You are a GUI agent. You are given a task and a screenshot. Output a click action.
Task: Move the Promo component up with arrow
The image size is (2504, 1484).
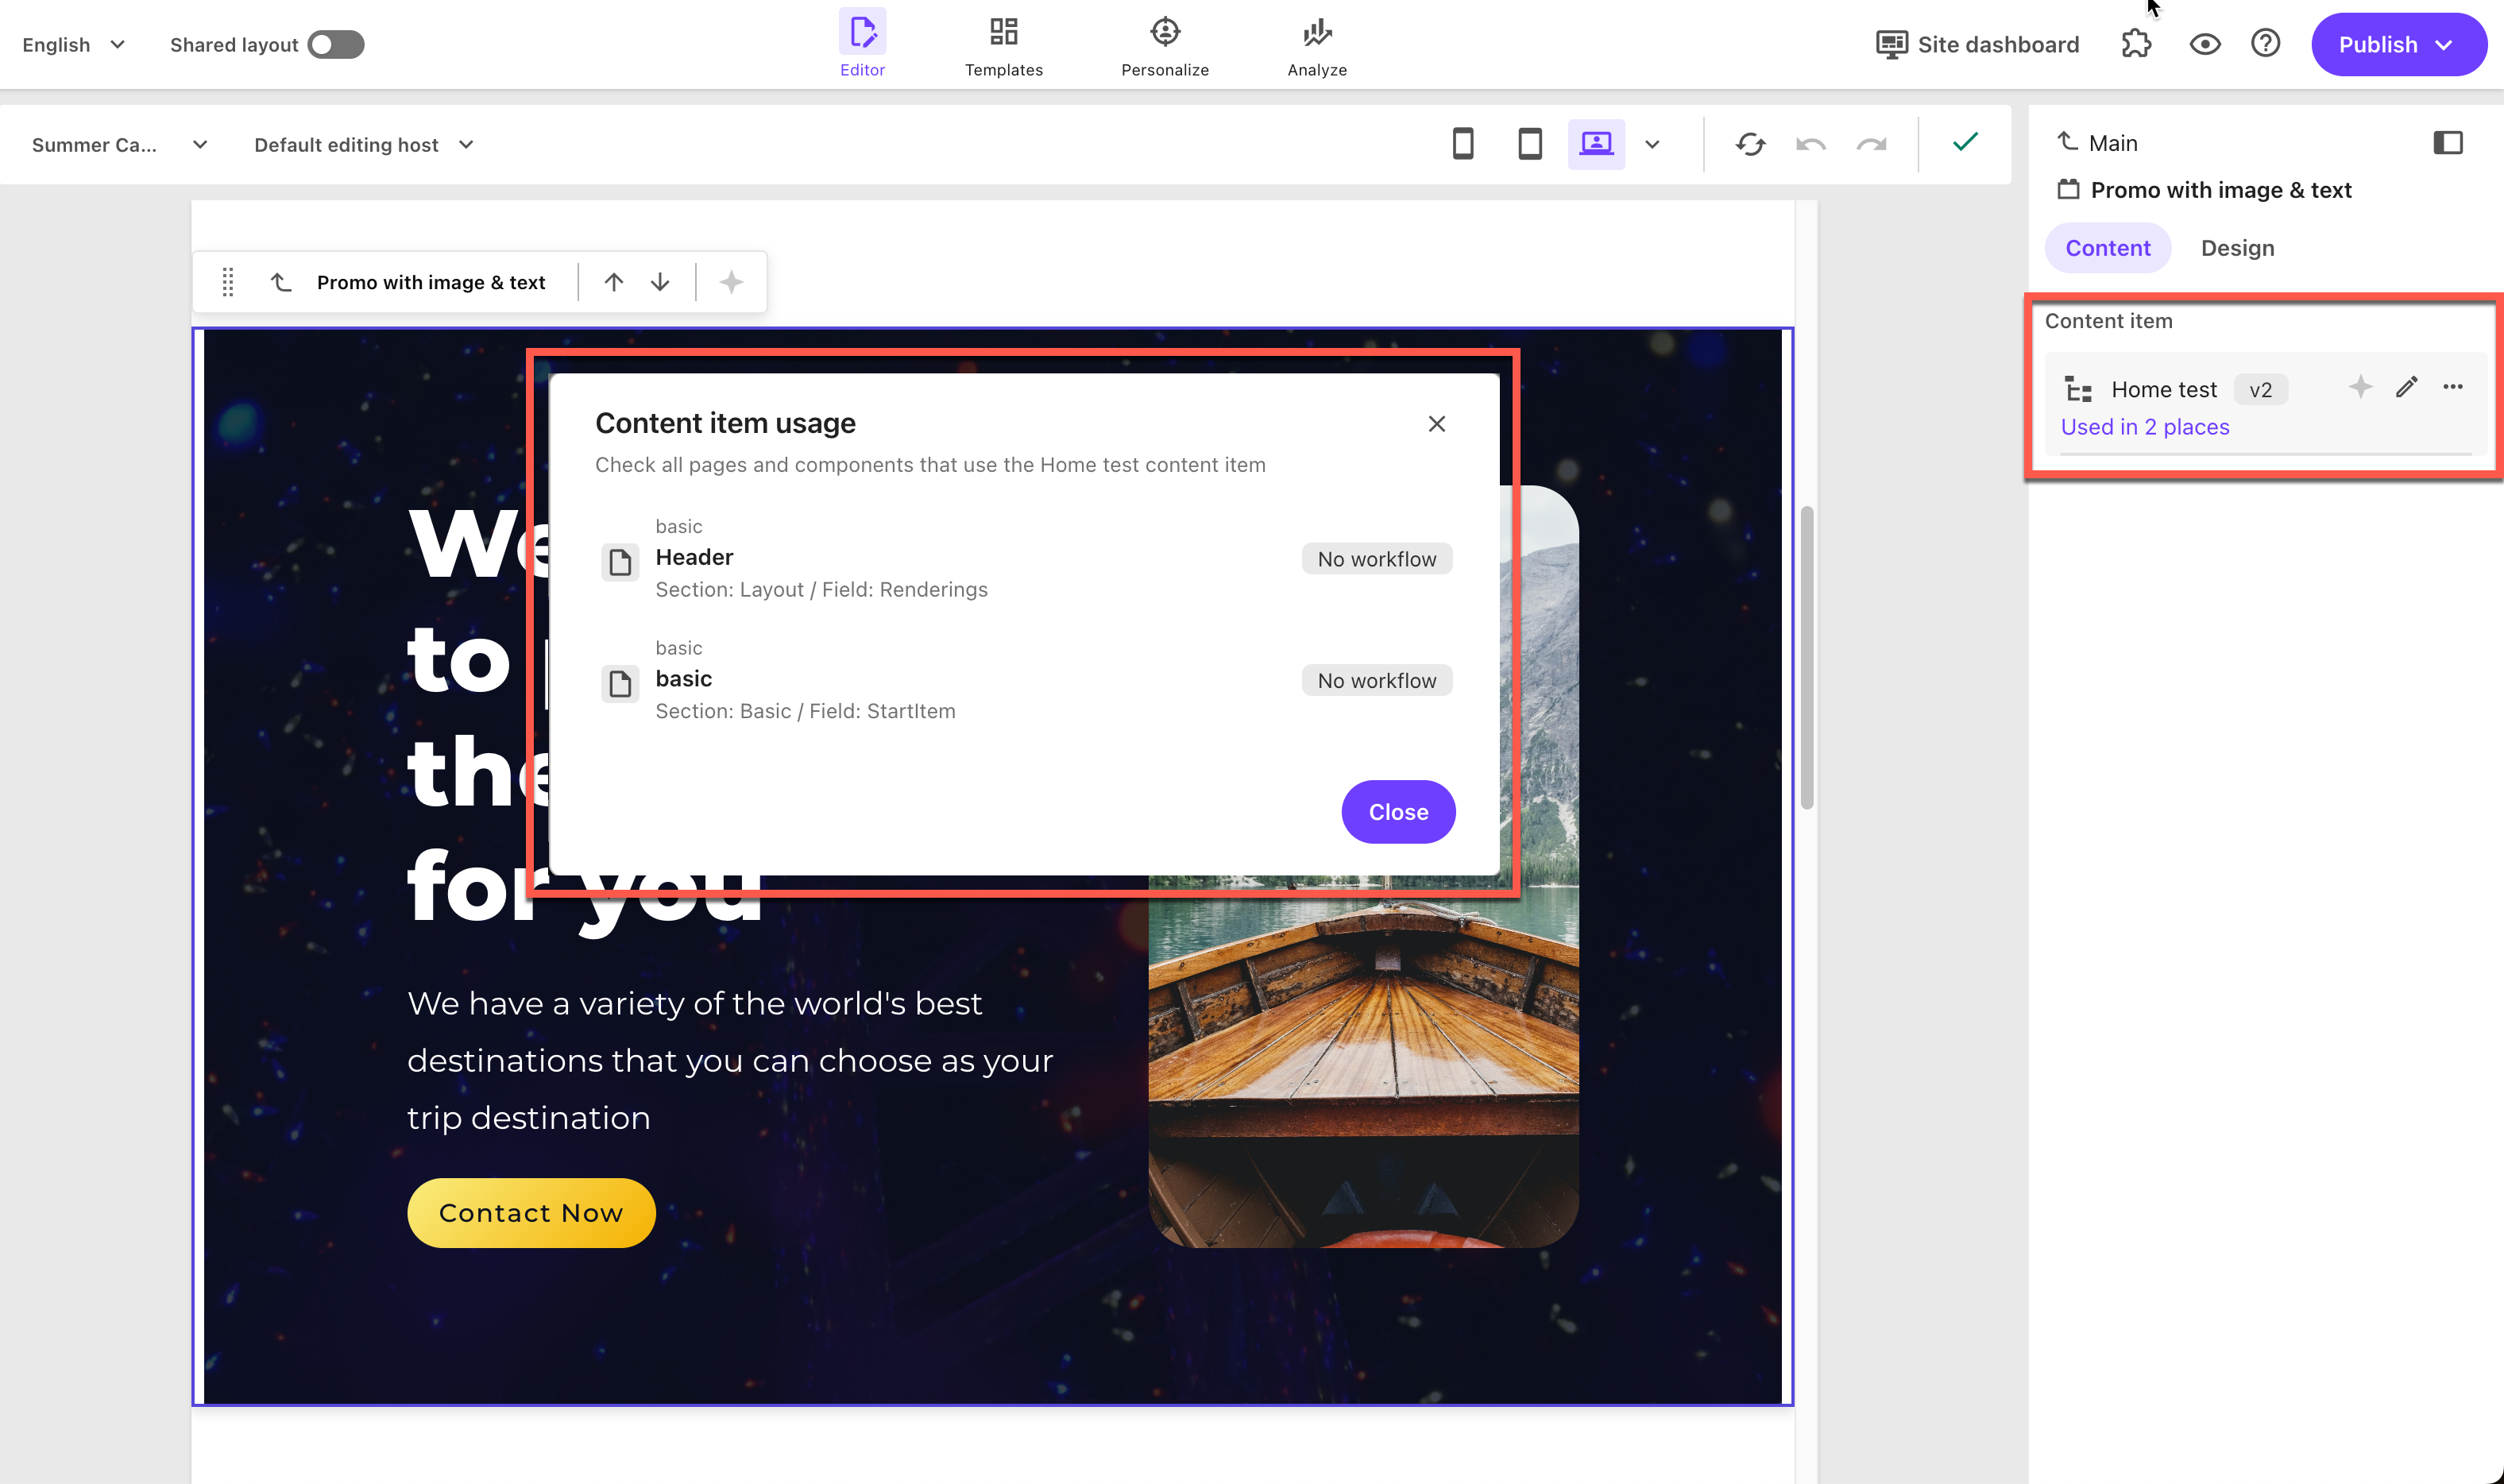click(613, 281)
